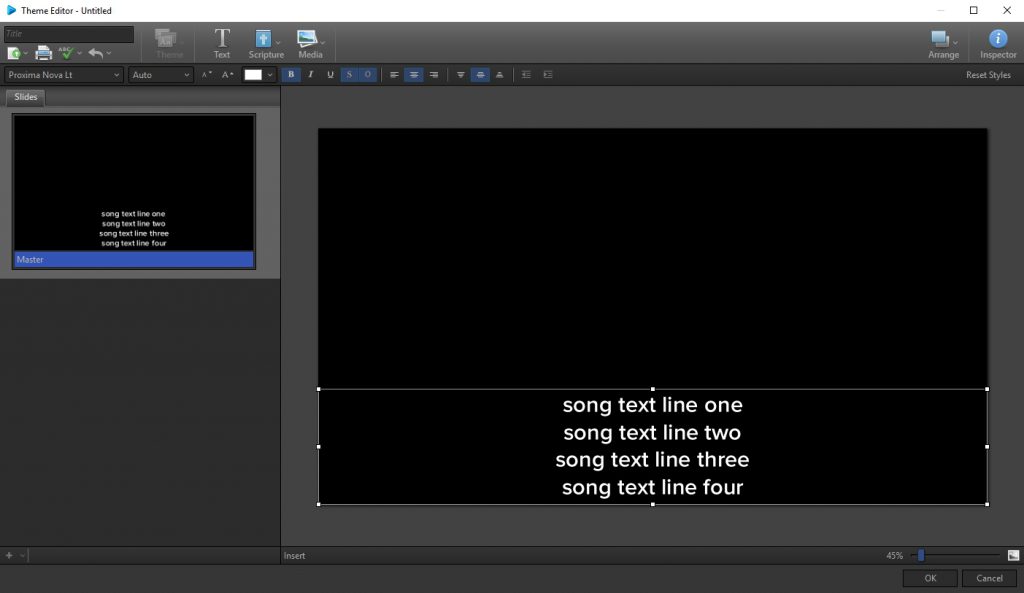Open the Media dropdown arrow
Image resolution: width=1024 pixels, height=593 pixels.
click(x=322, y=42)
